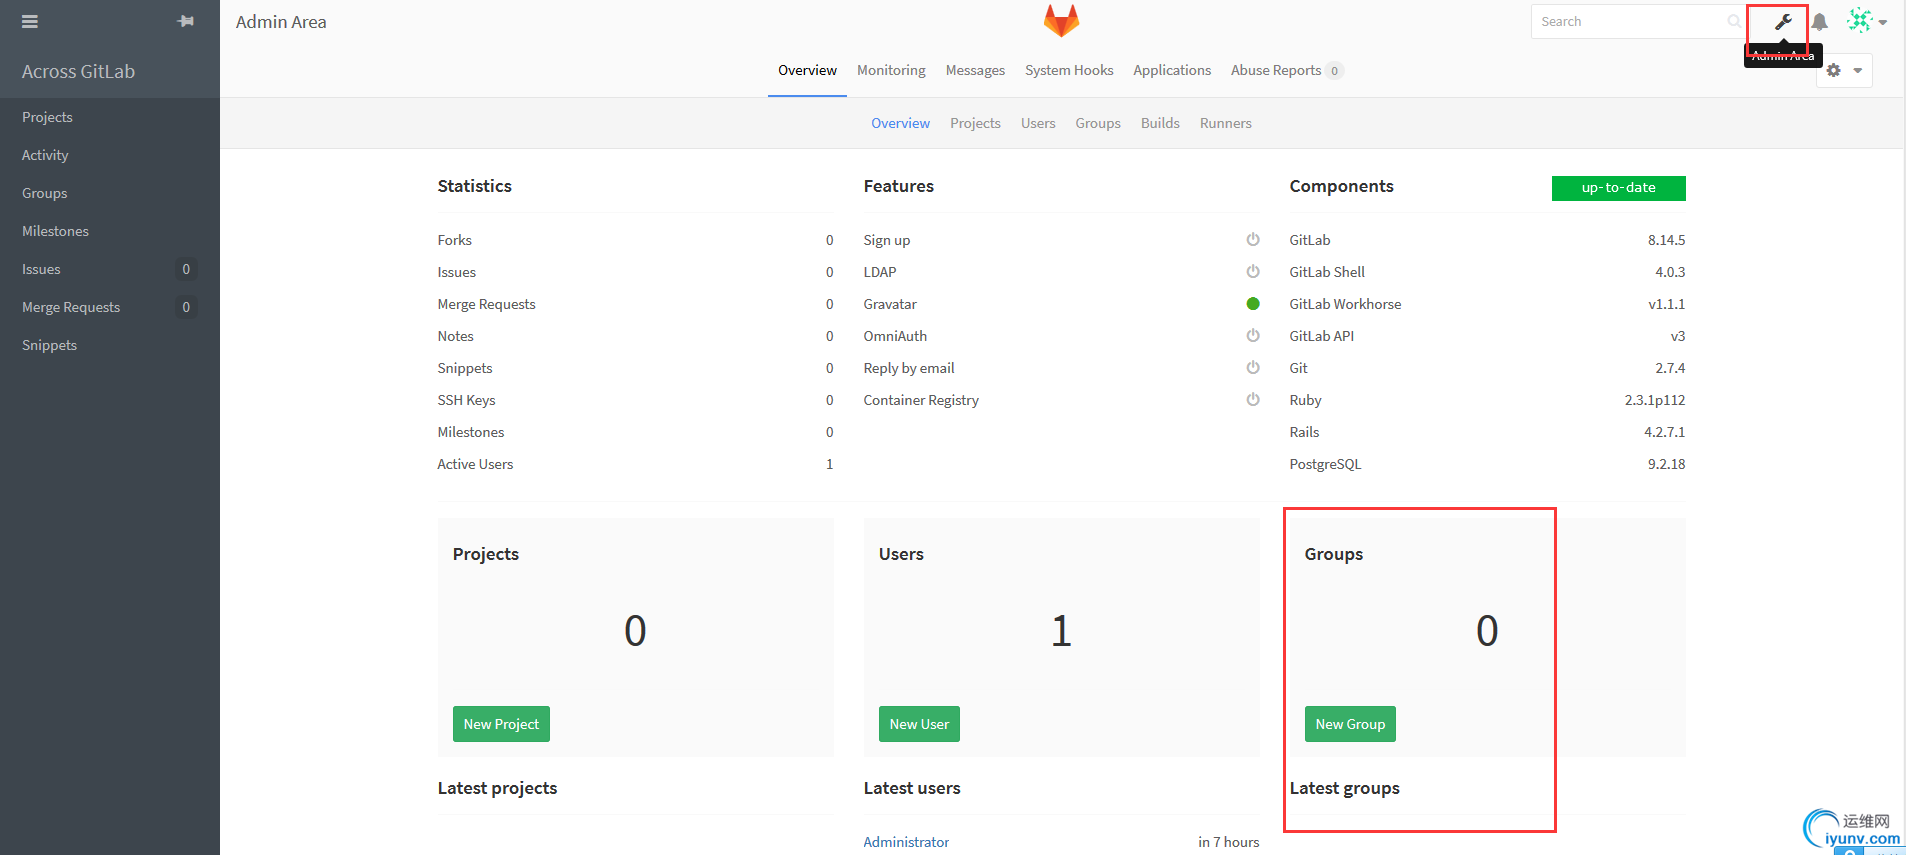Click the up-to-date status badge
Viewport: 1906px width, 855px height.
coord(1618,188)
